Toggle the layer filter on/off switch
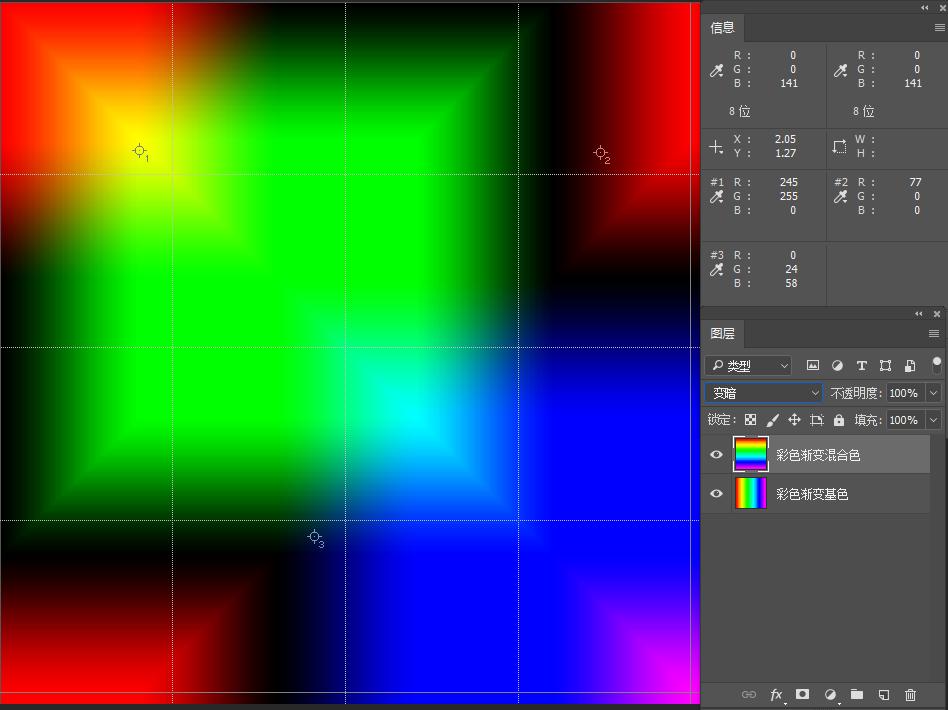Screen dimensions: 948x710 tap(936, 365)
